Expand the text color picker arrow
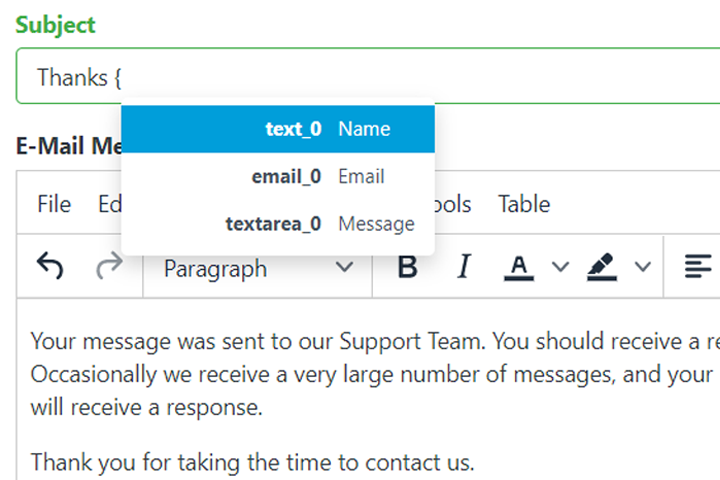This screenshot has height=480, width=720. tap(560, 267)
